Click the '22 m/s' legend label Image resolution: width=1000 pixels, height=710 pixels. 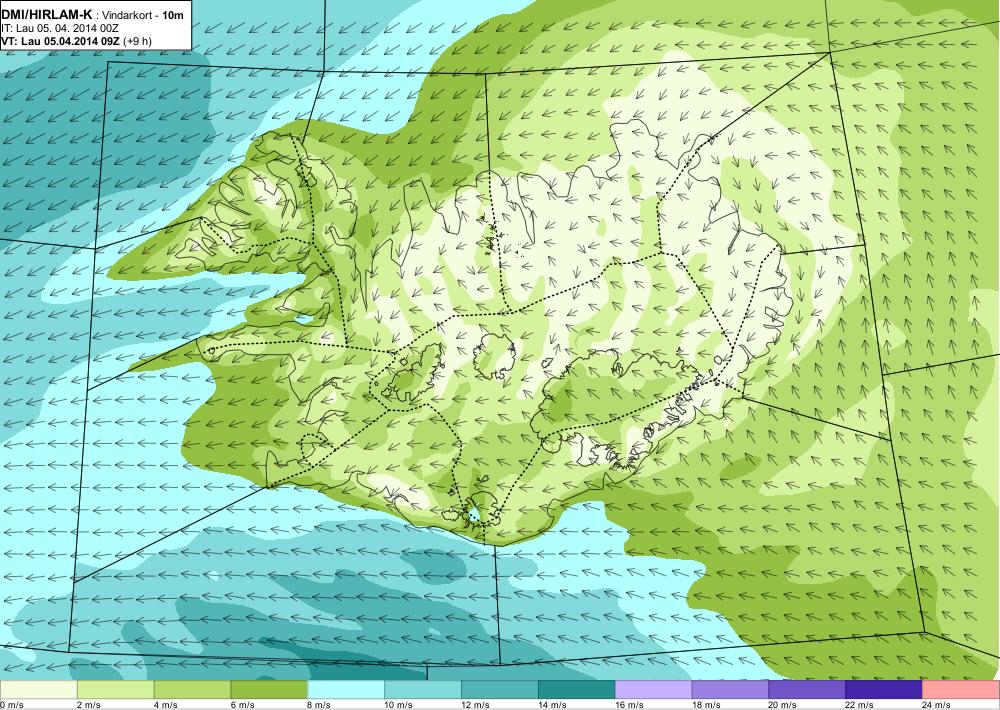click(x=860, y=705)
